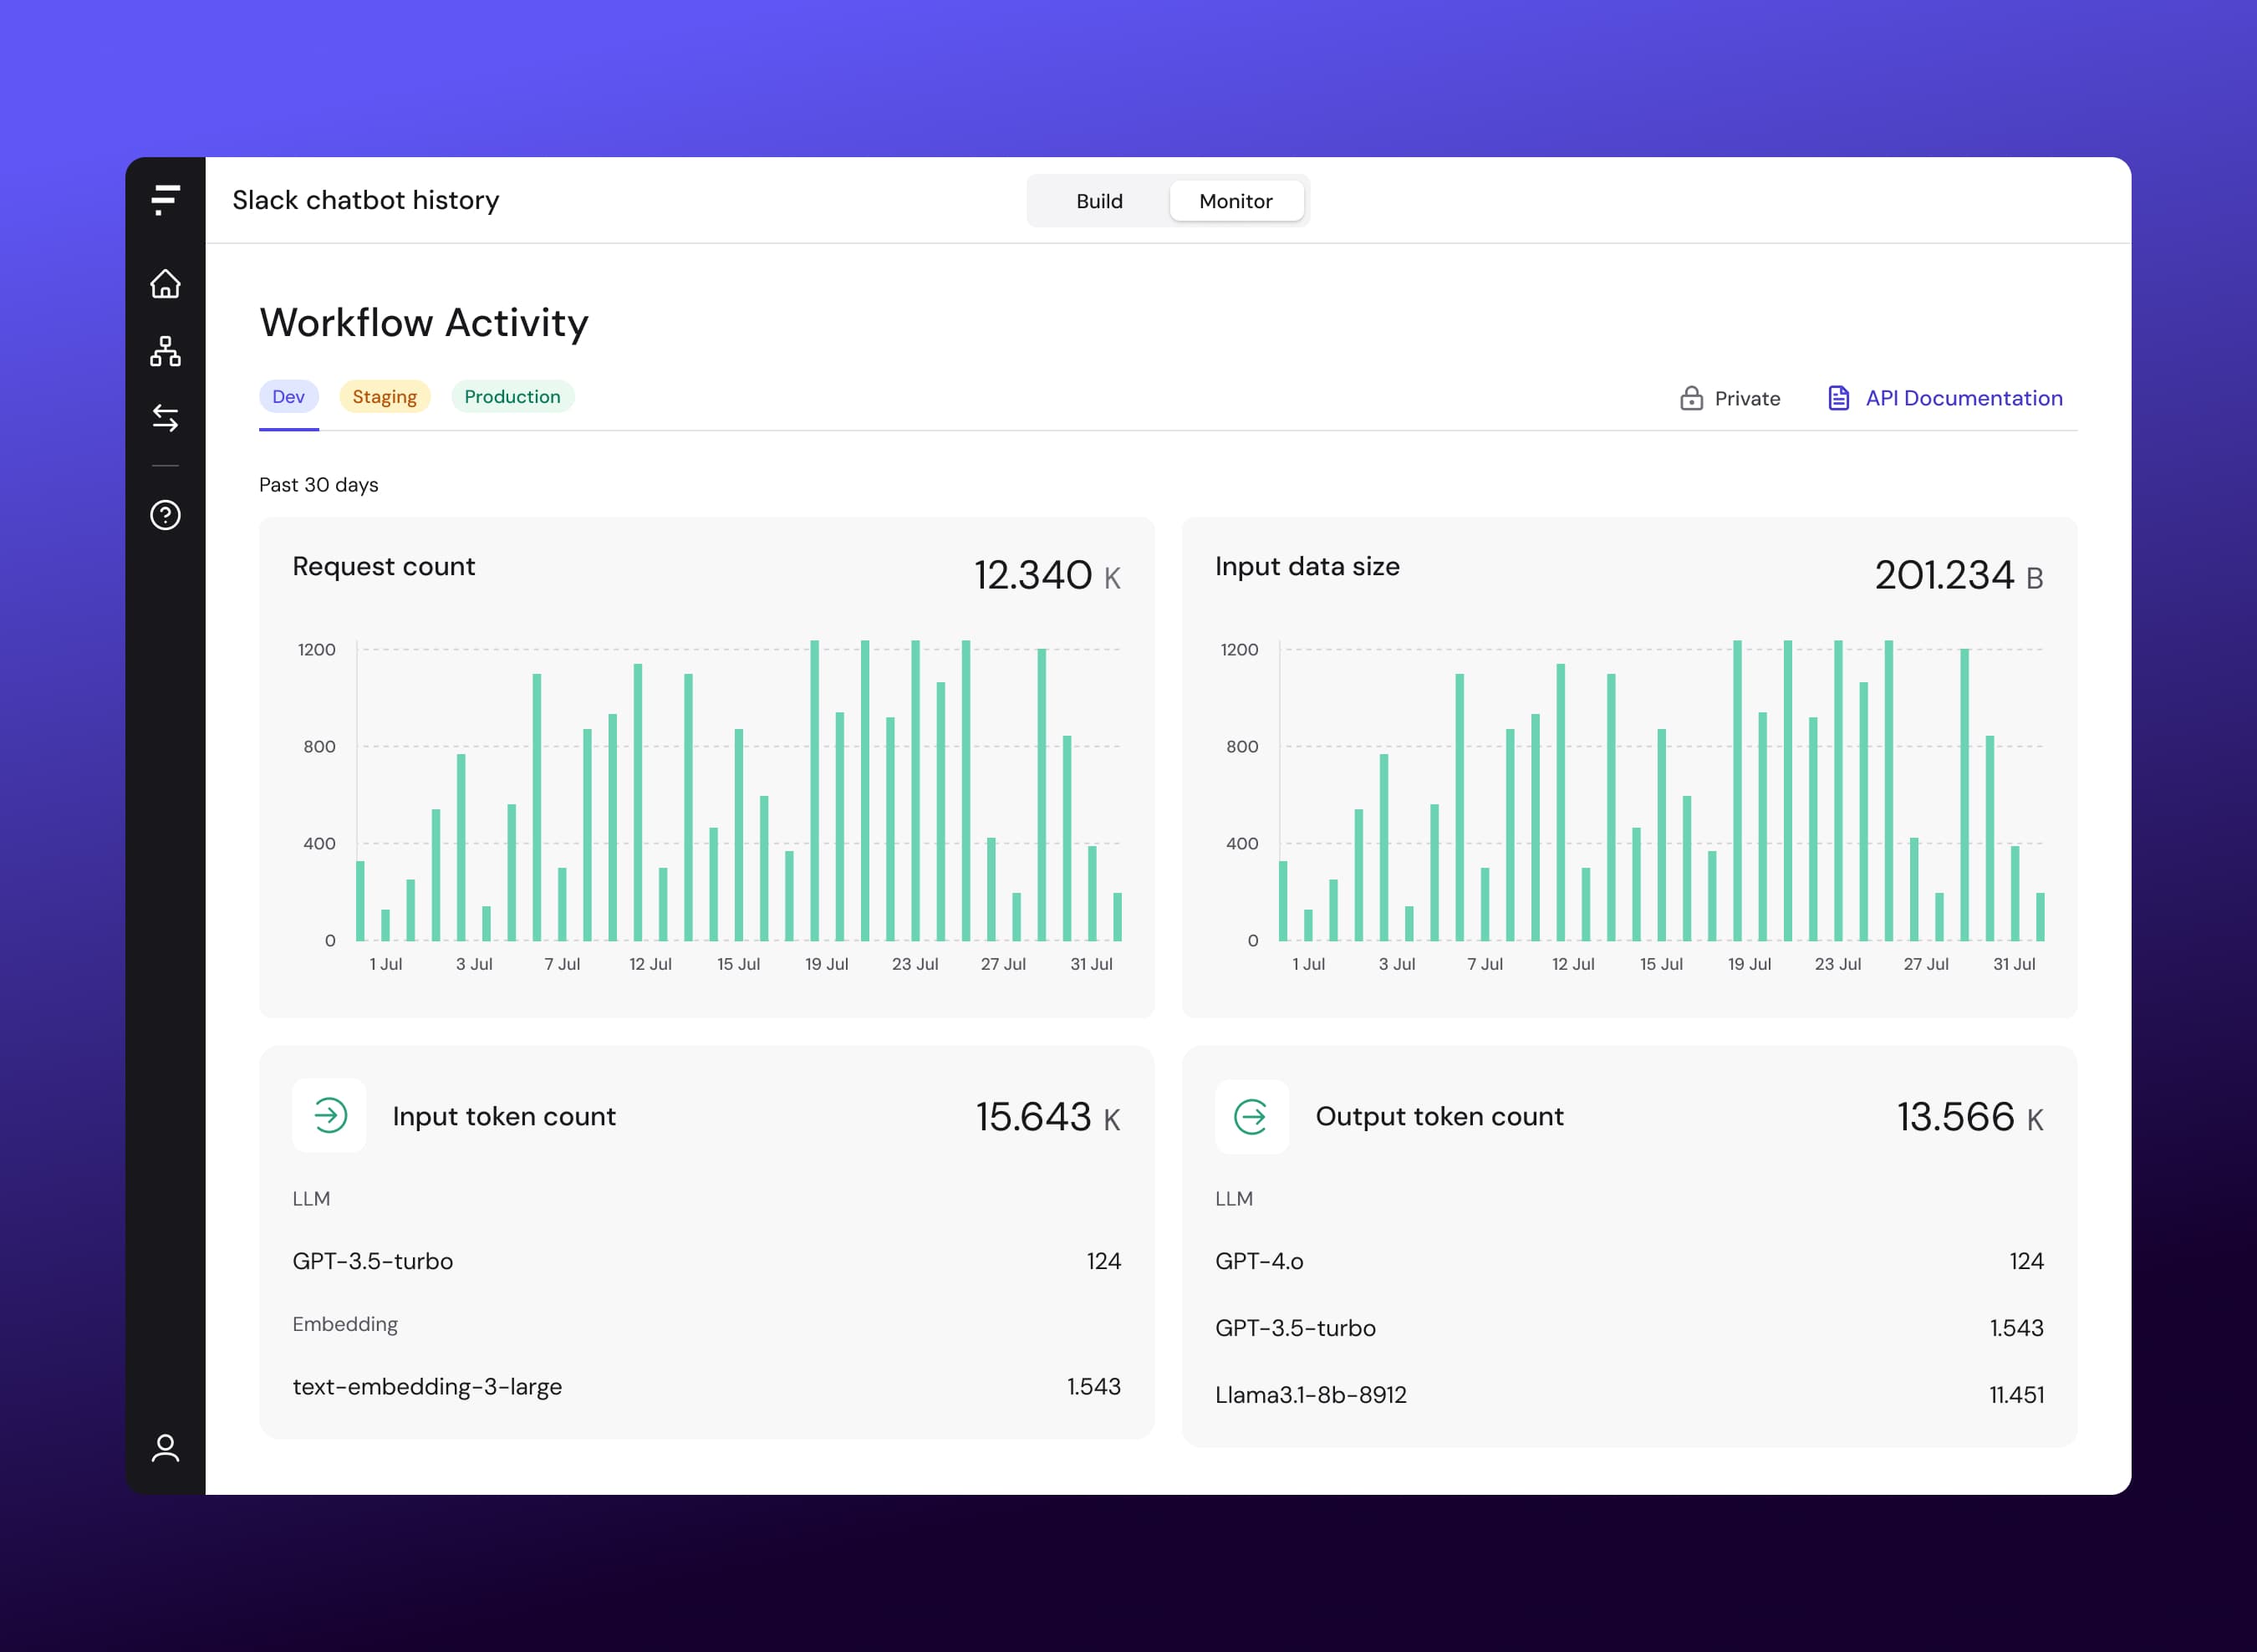Expand the Embedding section details
The height and width of the screenshot is (1652, 2257).
point(344,1324)
